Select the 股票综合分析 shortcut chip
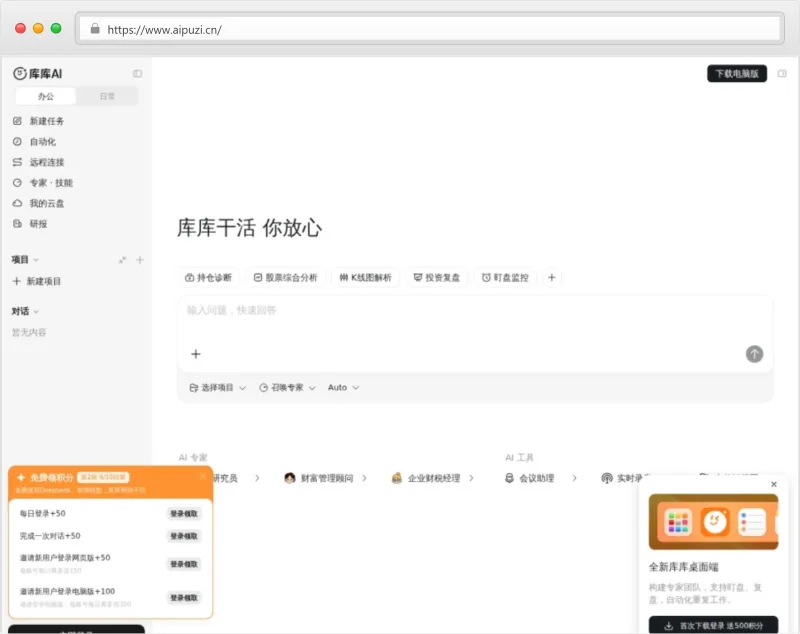The image size is (800, 634). click(x=286, y=277)
